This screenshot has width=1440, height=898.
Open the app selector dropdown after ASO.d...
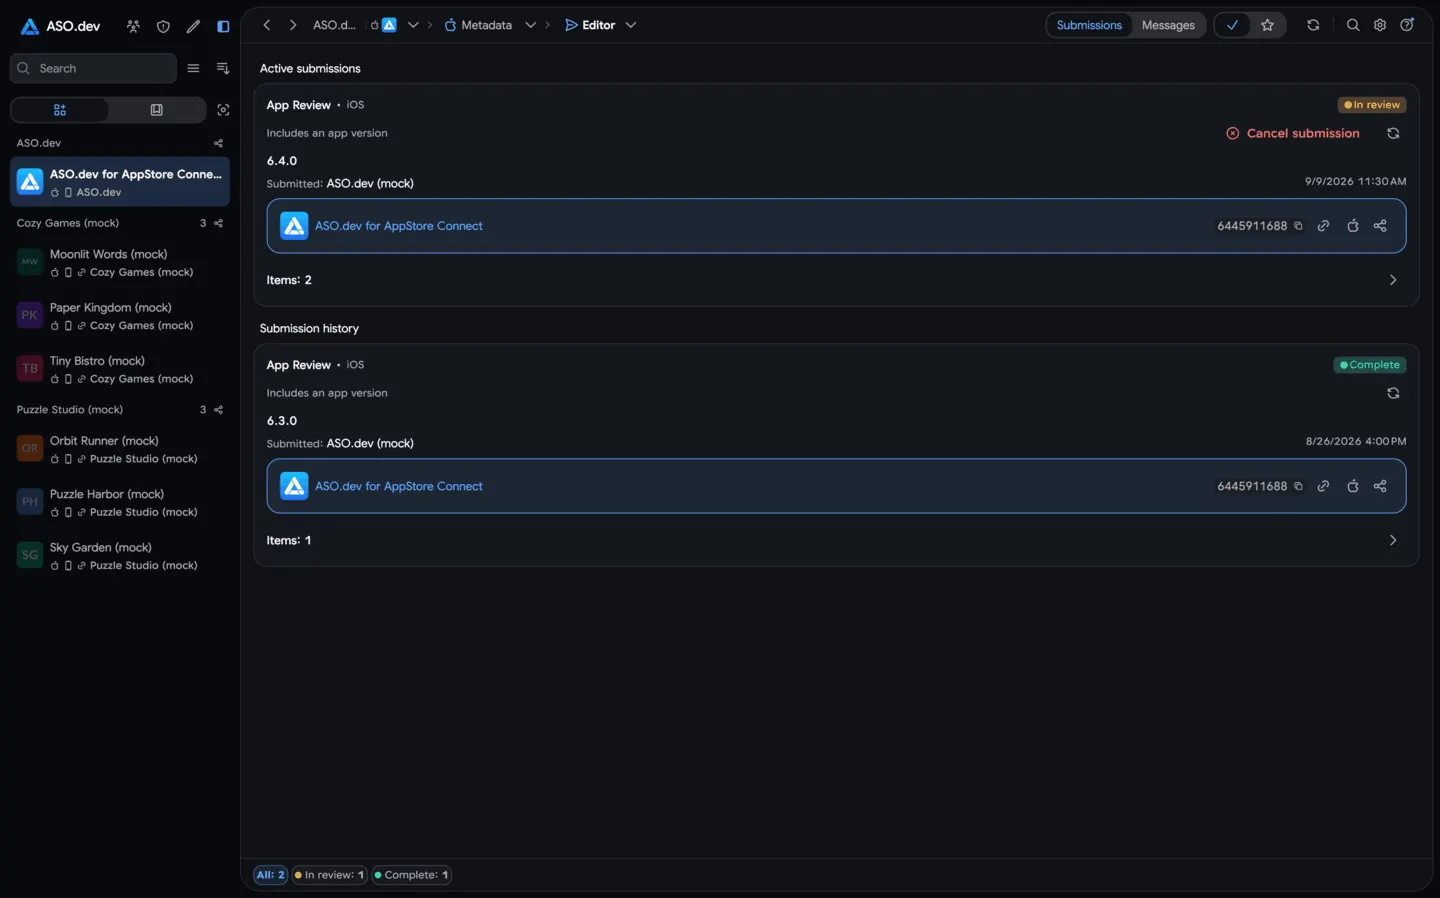click(x=413, y=25)
